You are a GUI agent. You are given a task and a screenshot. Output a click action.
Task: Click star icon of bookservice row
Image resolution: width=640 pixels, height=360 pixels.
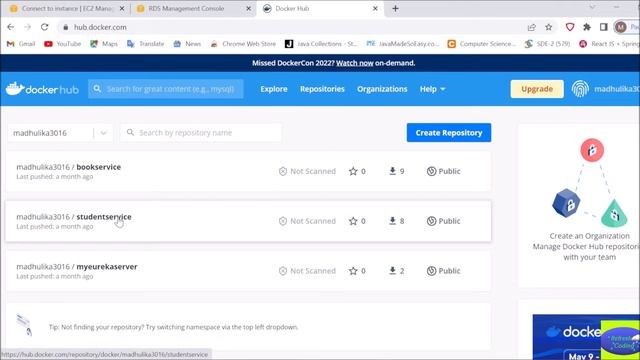coord(353,171)
